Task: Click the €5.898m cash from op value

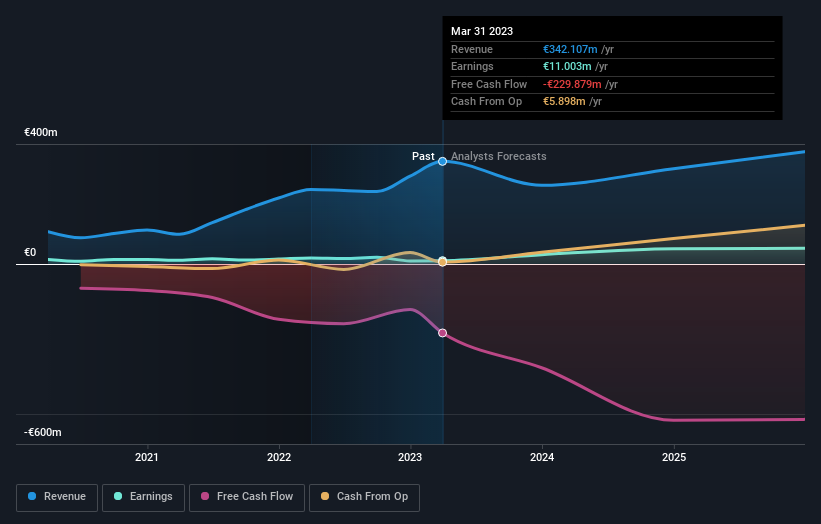Action: pos(564,102)
